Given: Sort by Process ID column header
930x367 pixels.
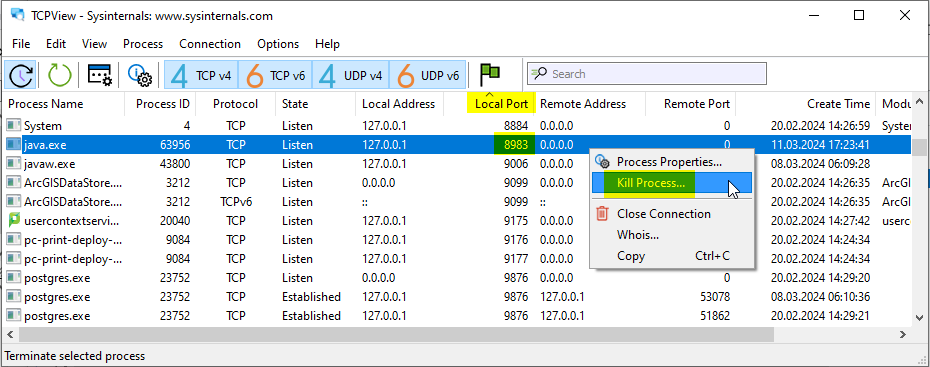Looking at the screenshot, I should click(x=159, y=104).
